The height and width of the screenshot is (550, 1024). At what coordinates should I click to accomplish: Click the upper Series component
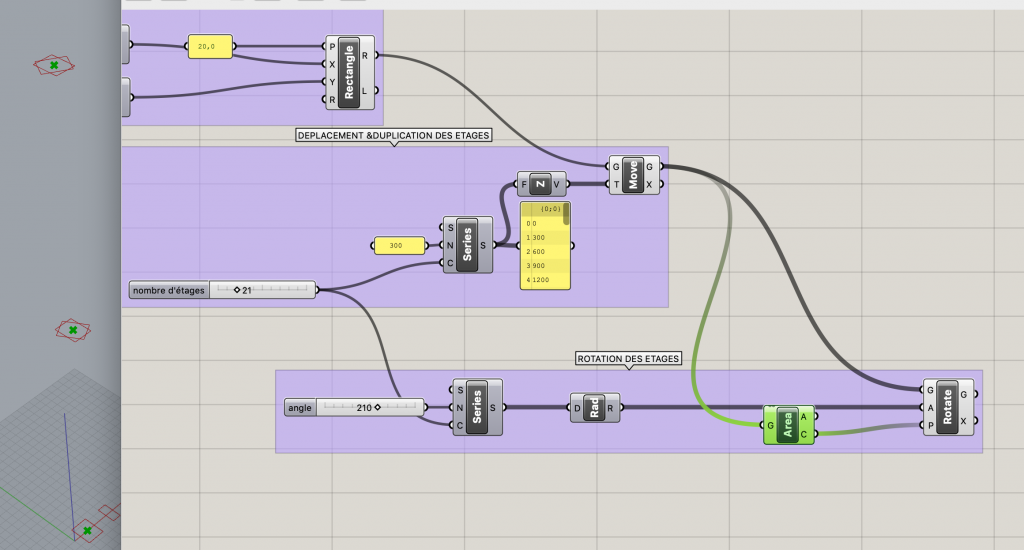(x=467, y=244)
